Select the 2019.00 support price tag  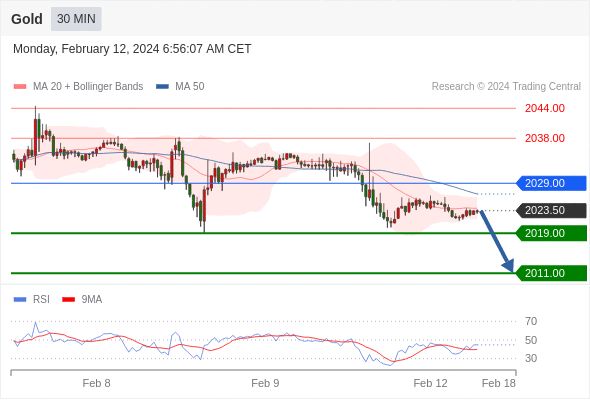(x=551, y=233)
